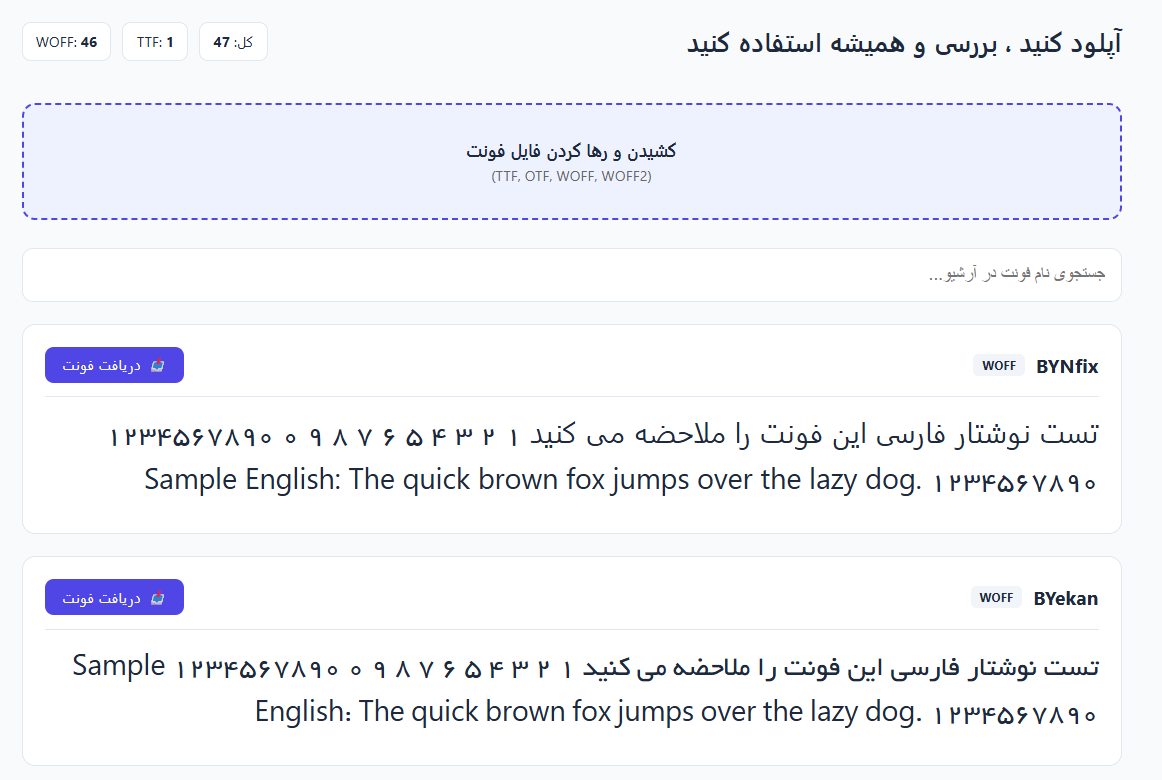Image resolution: width=1162 pixels, height=780 pixels.
Task: Open the BYNfix font title
Action: coord(1067,366)
